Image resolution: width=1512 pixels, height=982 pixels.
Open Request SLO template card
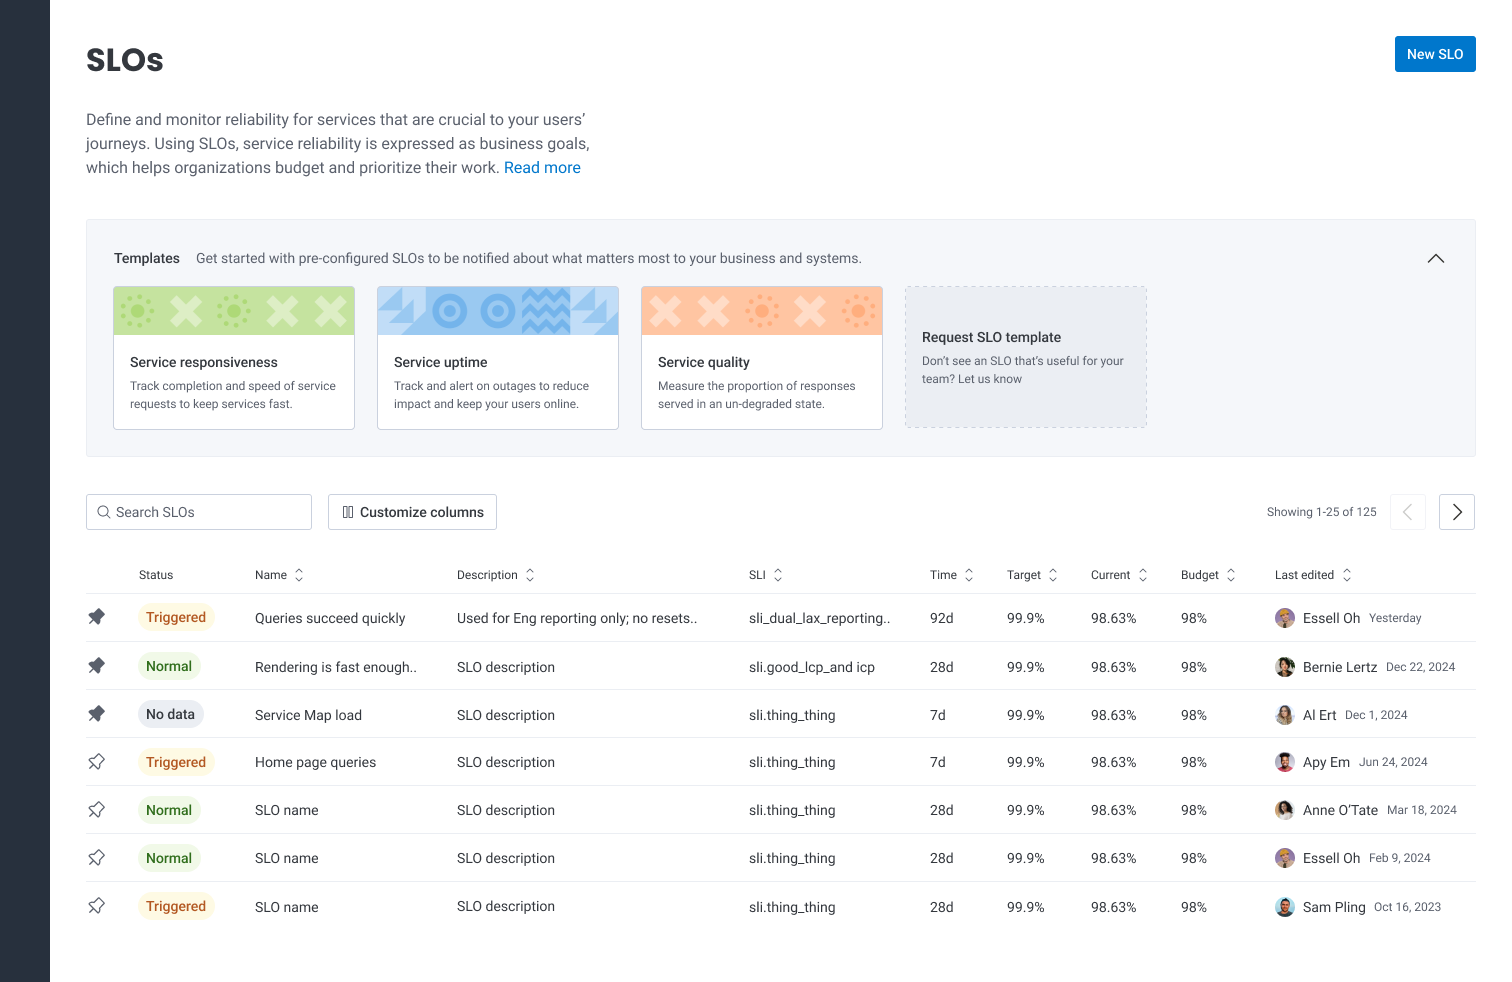[x=1025, y=357]
